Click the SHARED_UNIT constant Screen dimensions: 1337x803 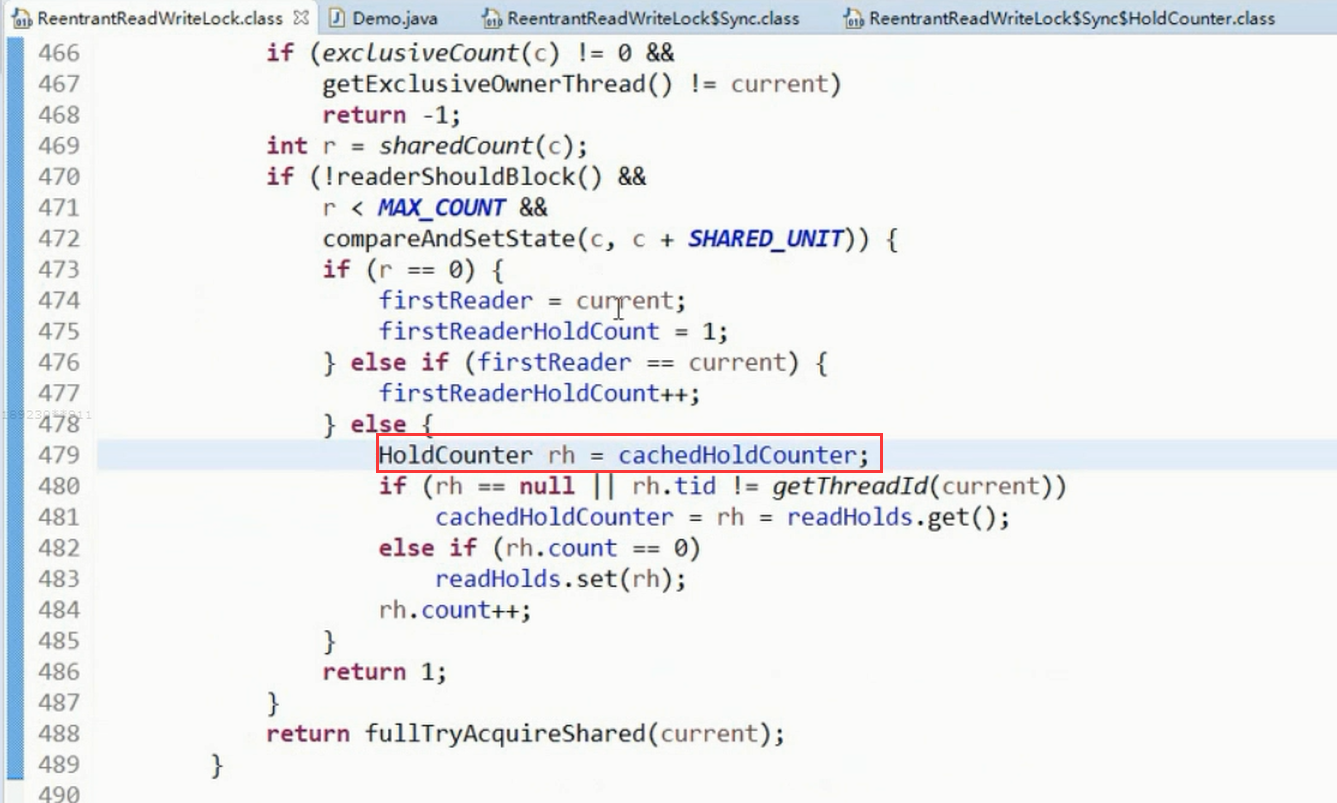tap(765, 239)
